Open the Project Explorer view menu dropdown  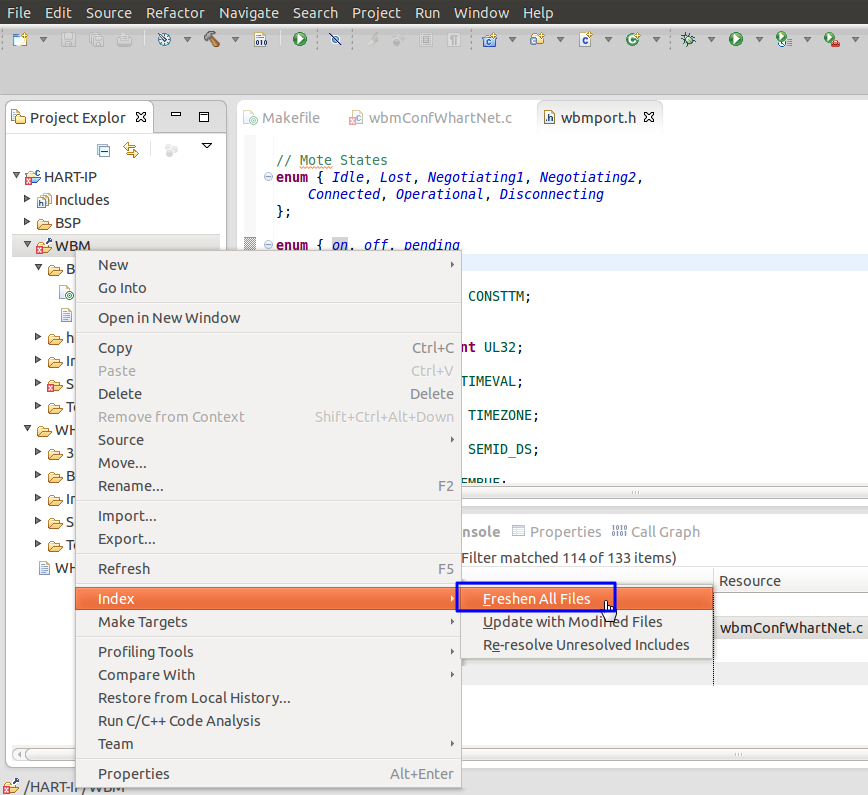[207, 146]
